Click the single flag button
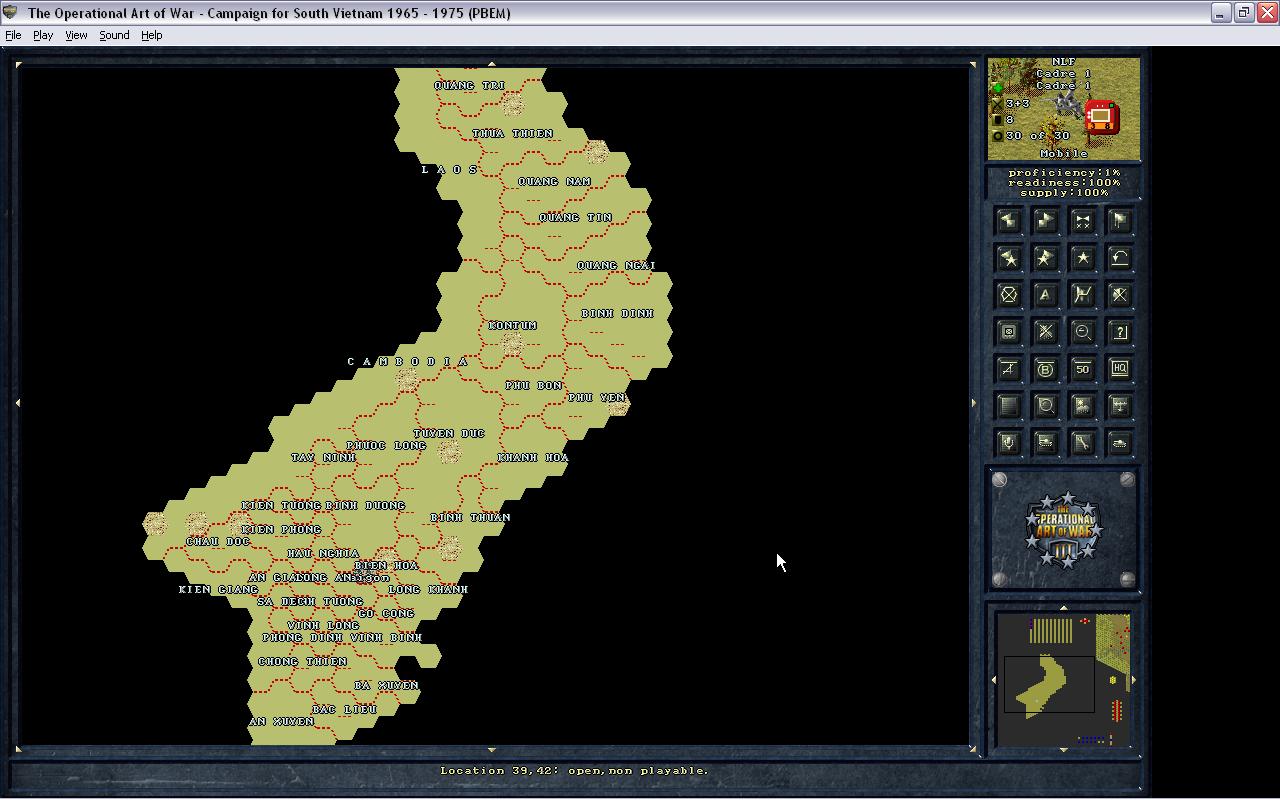Screen dimensions: 1280x800 click(x=1119, y=221)
